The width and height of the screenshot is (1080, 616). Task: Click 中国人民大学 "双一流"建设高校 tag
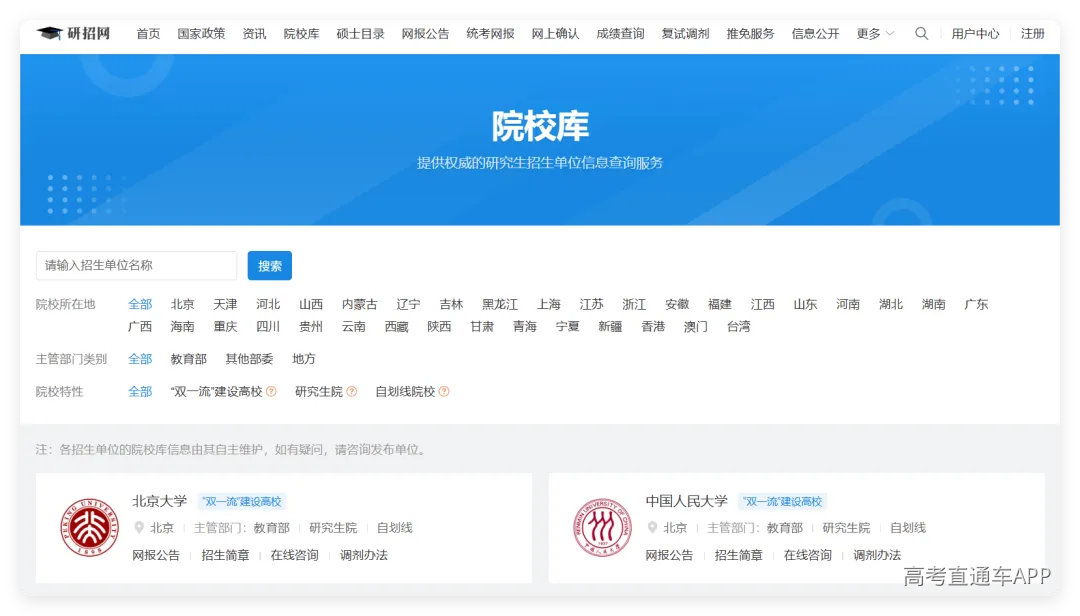pos(782,502)
